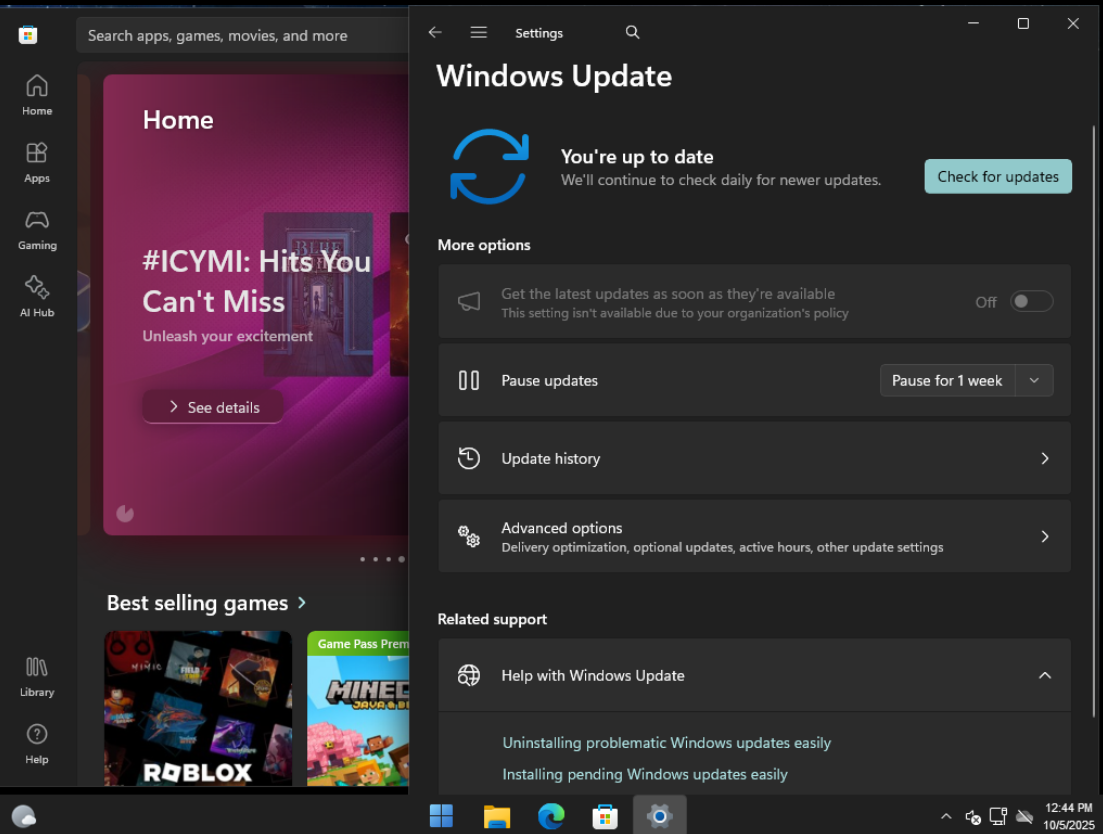Click the Store search input box
The height and width of the screenshot is (834, 1103).
tap(240, 36)
